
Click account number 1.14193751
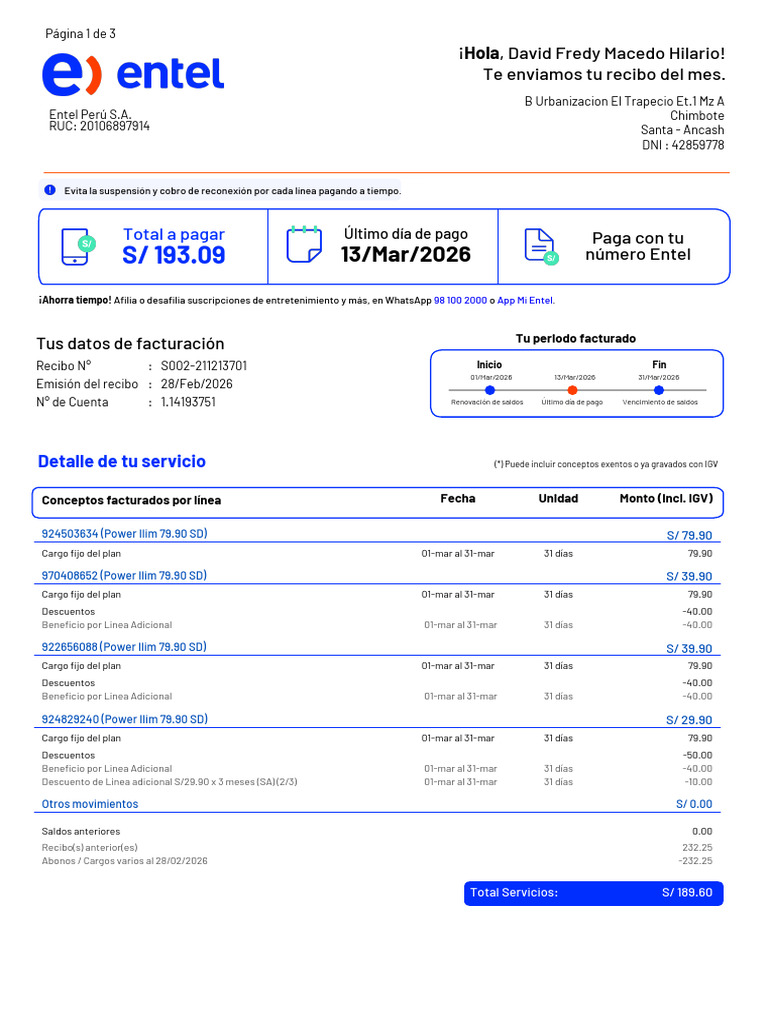coord(188,402)
